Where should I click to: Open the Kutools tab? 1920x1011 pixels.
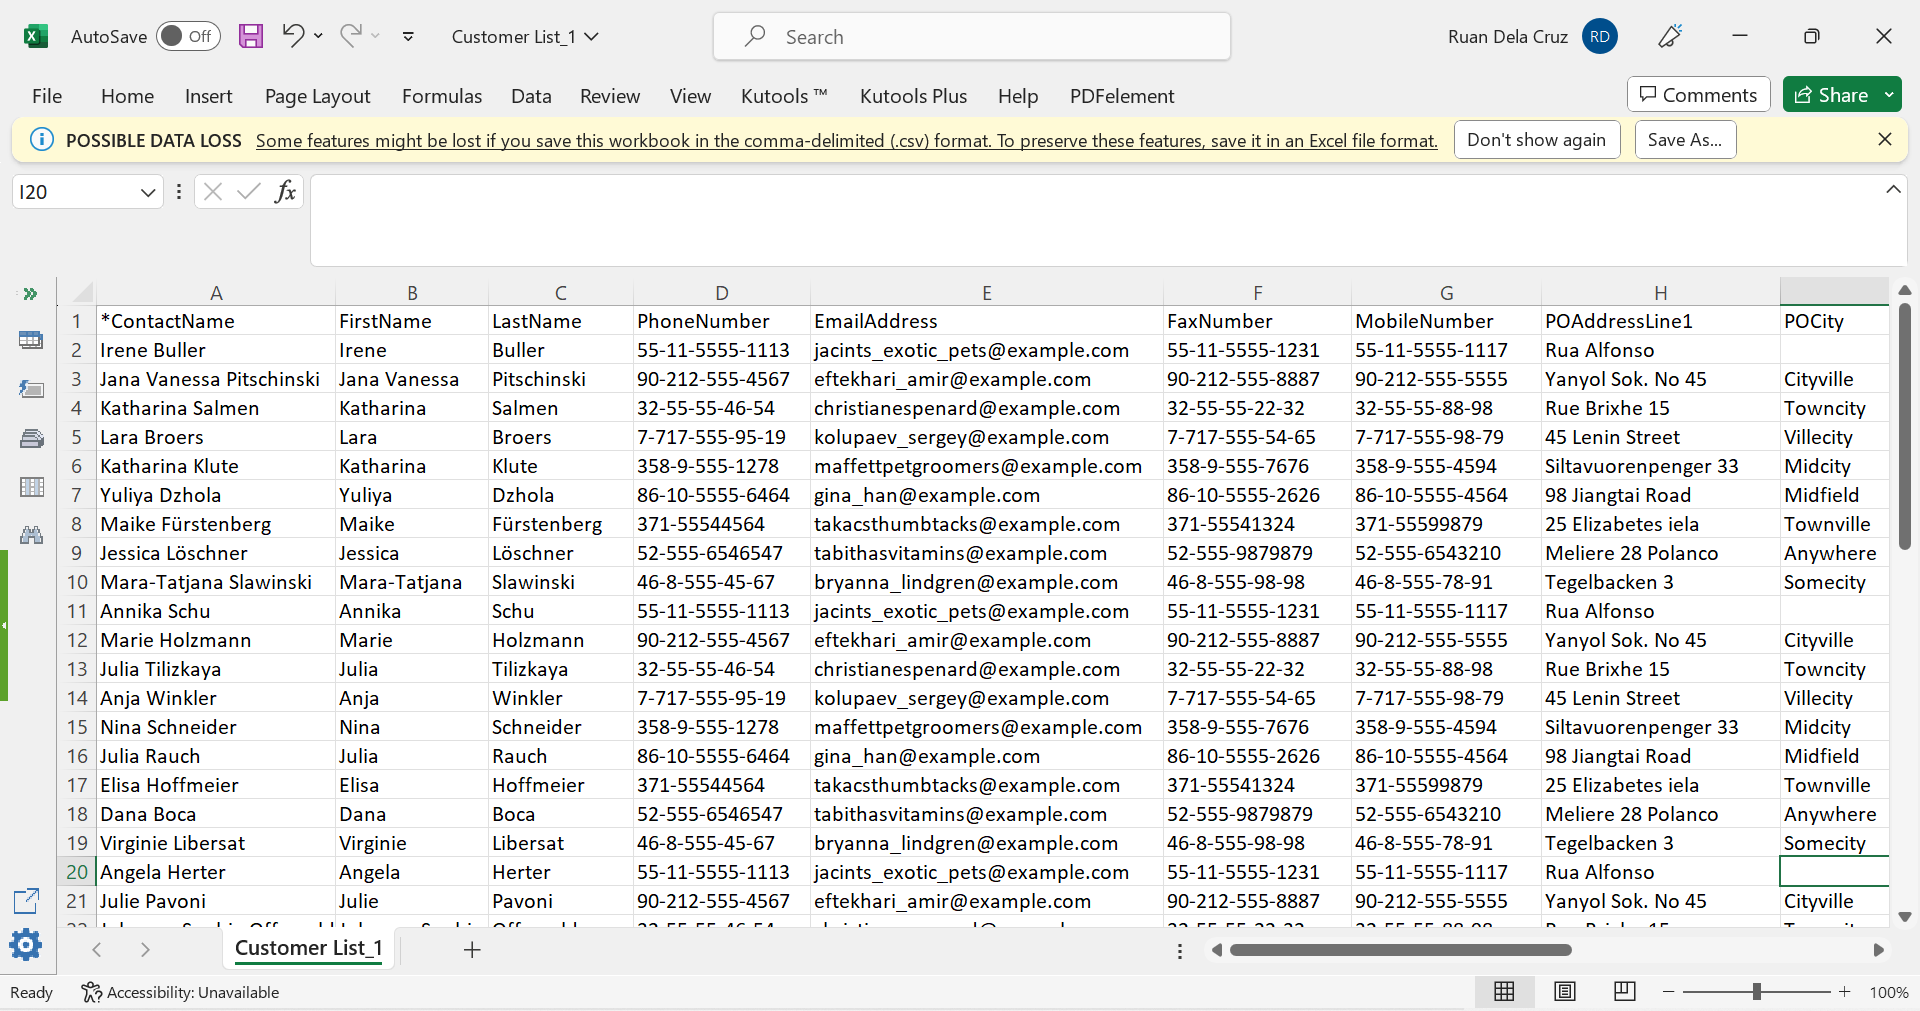tap(783, 96)
